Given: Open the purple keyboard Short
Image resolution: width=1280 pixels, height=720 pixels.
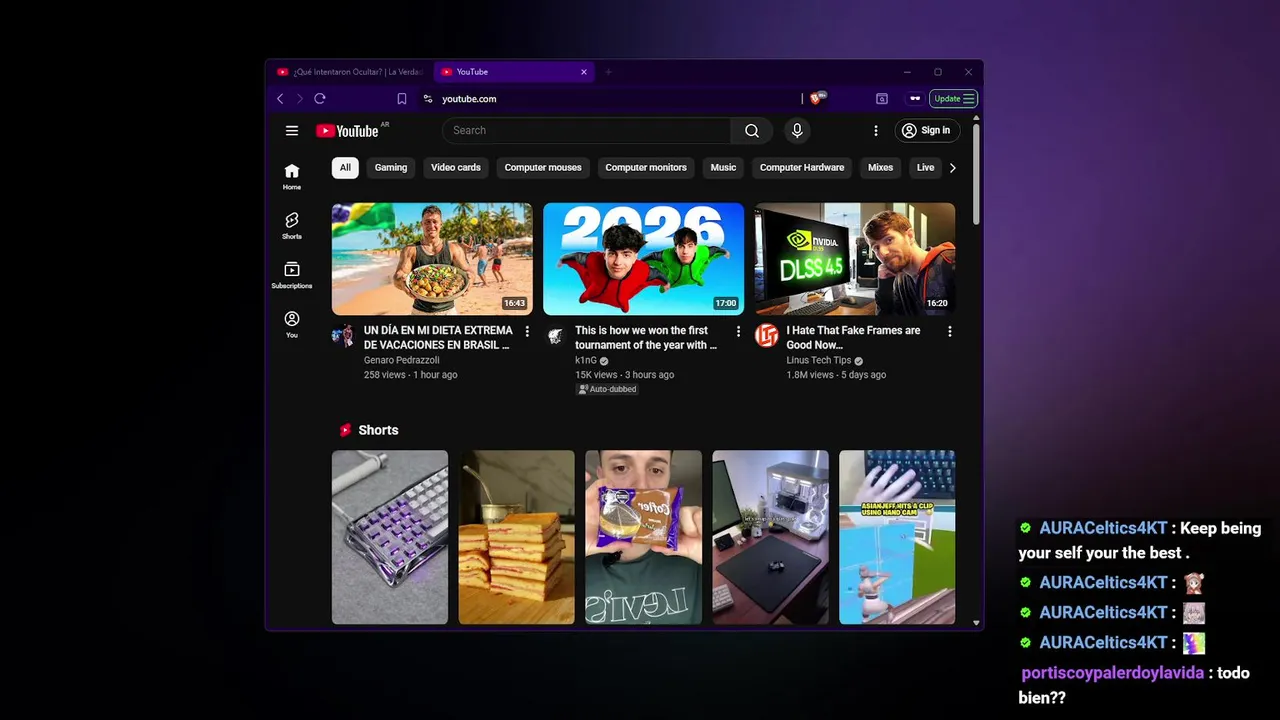Looking at the screenshot, I should [x=390, y=537].
